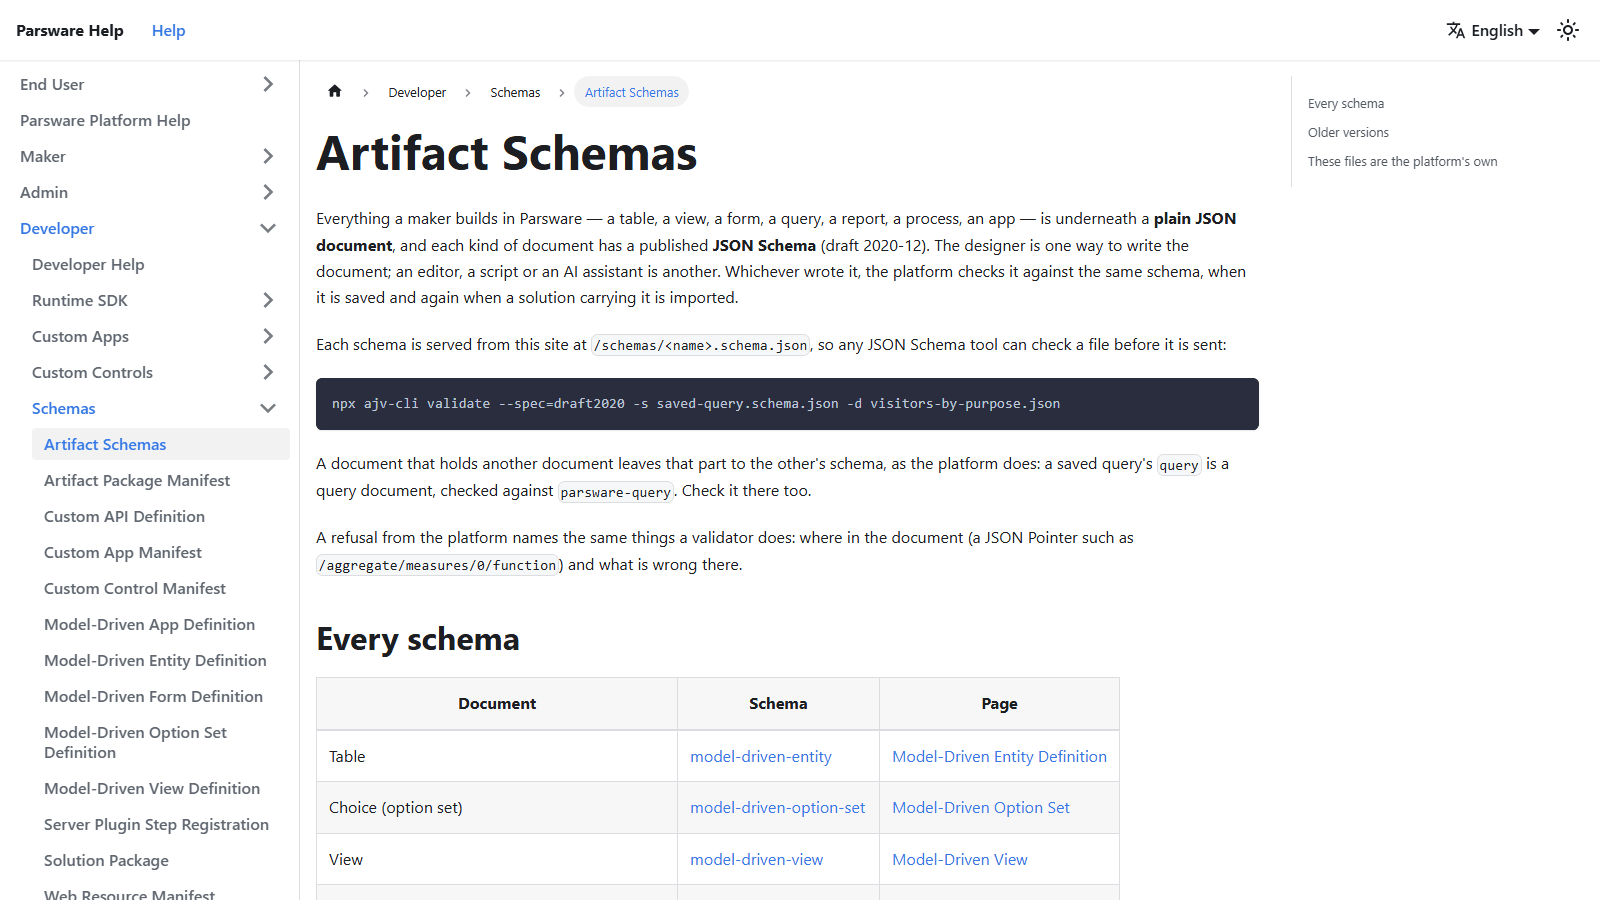1600x900 pixels.
Task: Click the home breadcrumb icon
Action: (335, 92)
